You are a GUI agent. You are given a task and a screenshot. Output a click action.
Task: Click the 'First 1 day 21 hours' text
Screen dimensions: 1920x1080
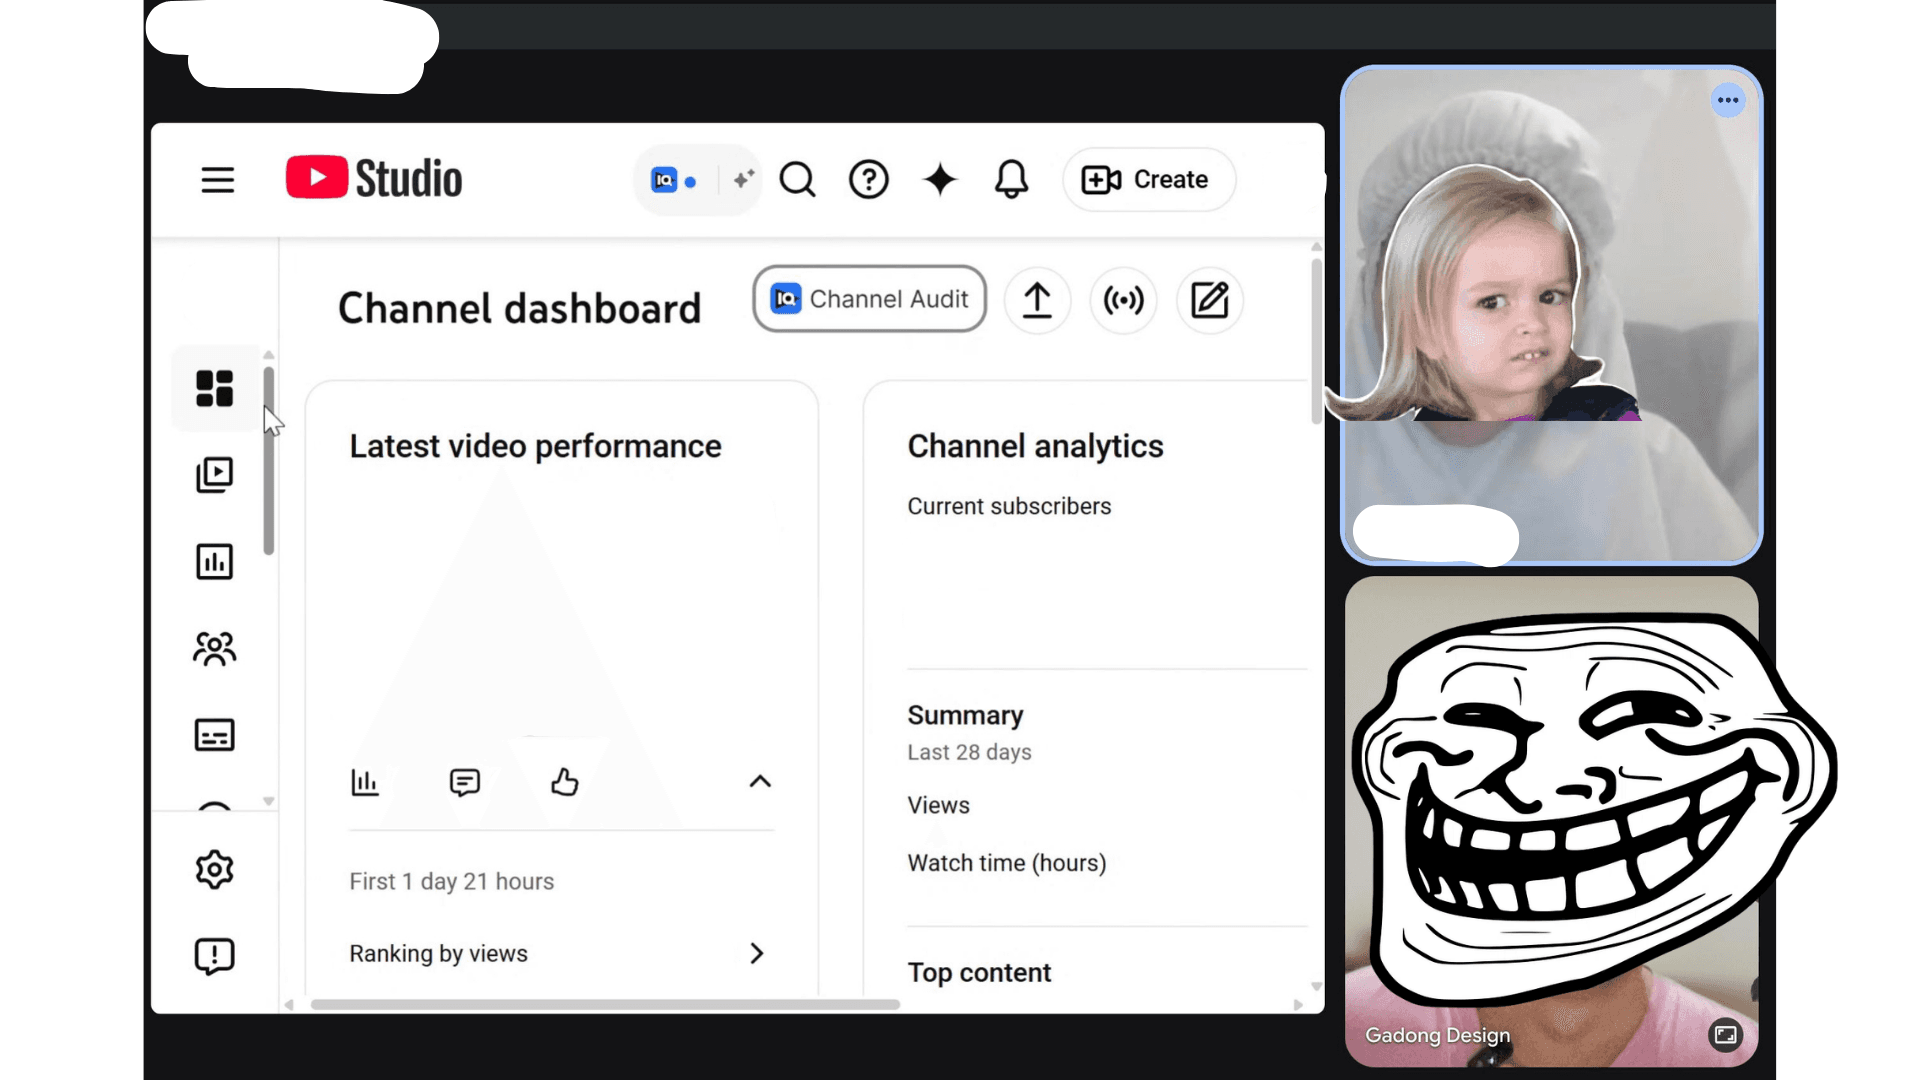pos(451,881)
